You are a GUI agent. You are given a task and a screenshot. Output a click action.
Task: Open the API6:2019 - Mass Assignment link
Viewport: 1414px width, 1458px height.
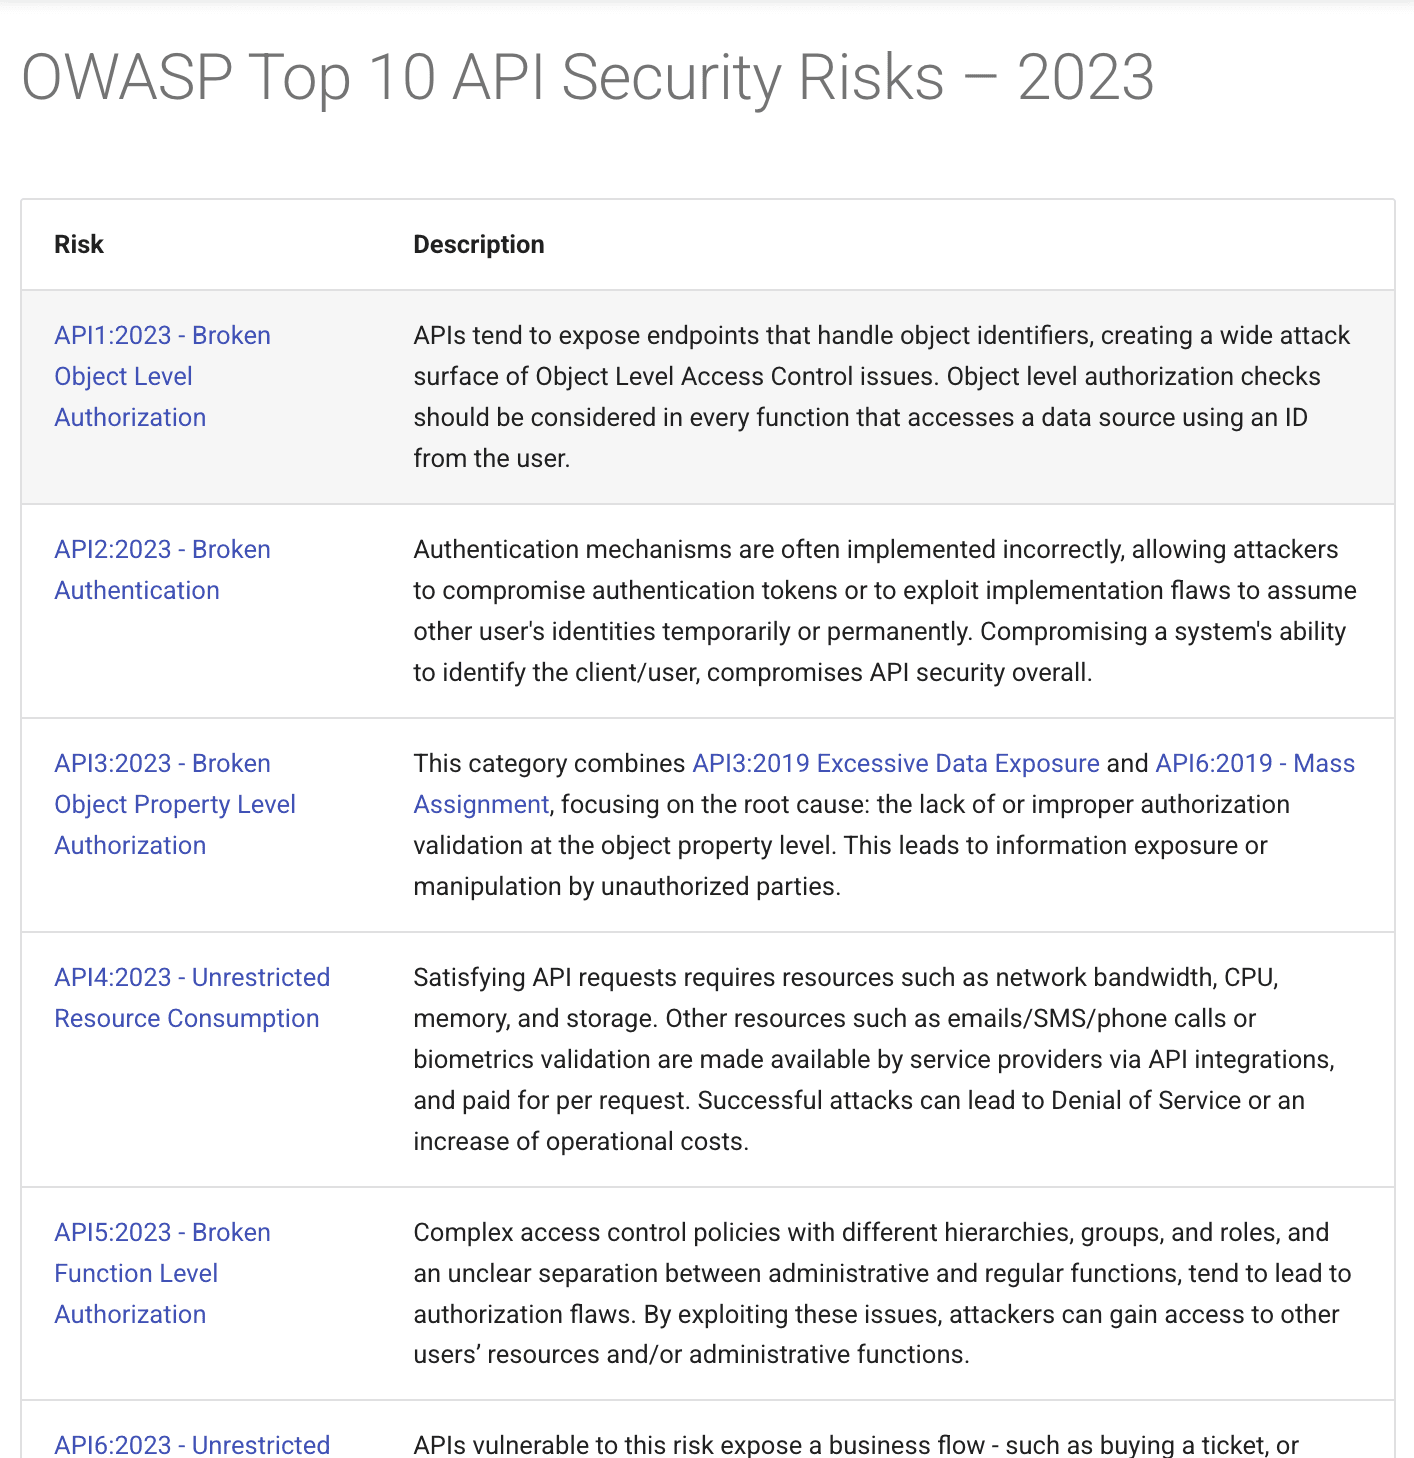(1254, 763)
